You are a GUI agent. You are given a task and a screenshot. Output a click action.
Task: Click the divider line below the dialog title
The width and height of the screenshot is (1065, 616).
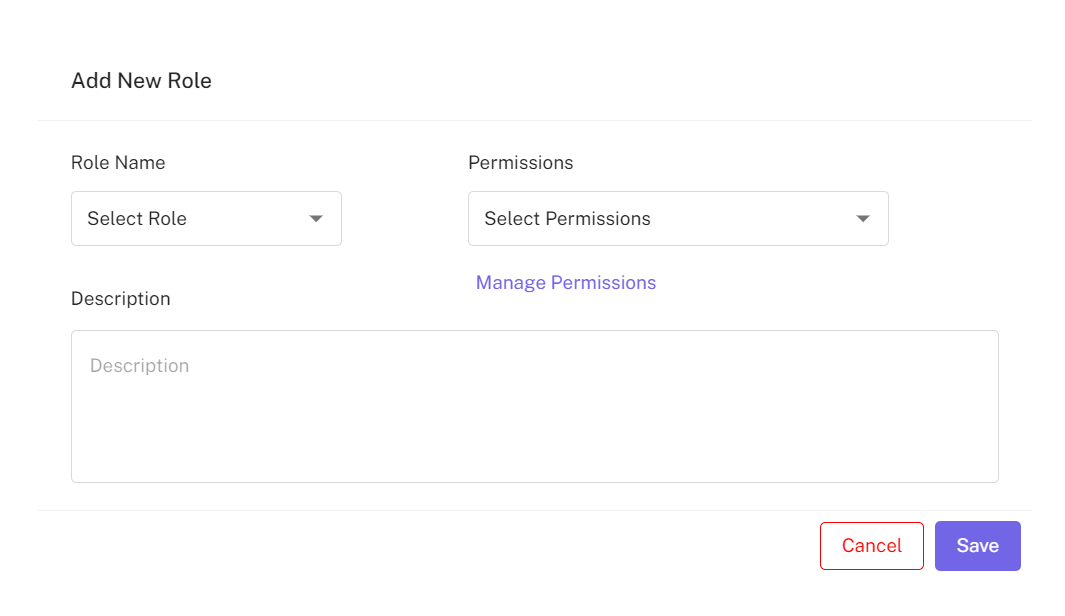pos(534,121)
